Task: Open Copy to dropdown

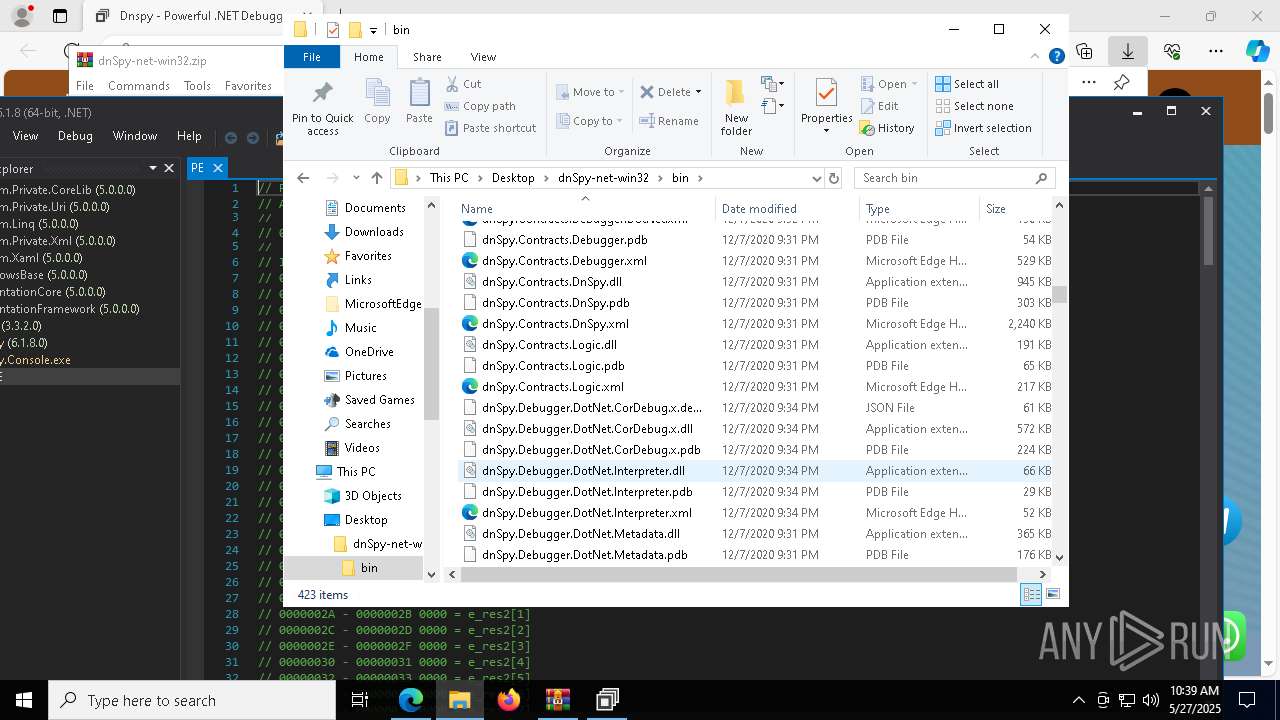Action: [589, 121]
